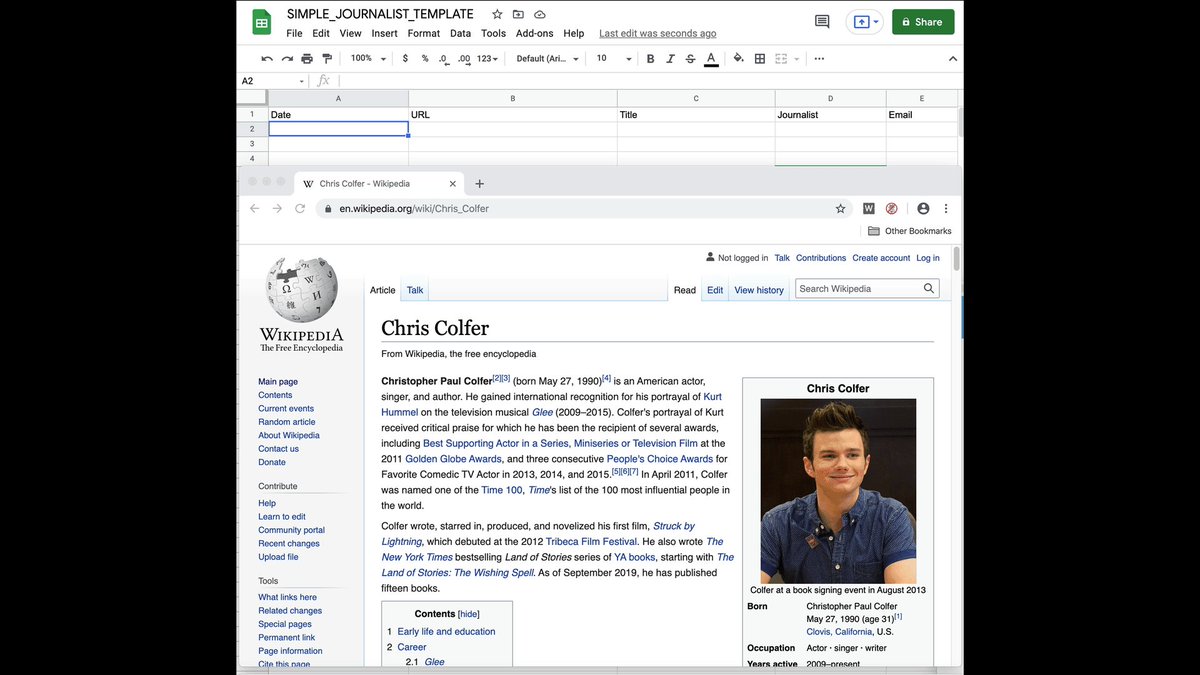Open comment history in Sheets
Image resolution: width=1200 pixels, height=675 pixels.
(x=822, y=22)
